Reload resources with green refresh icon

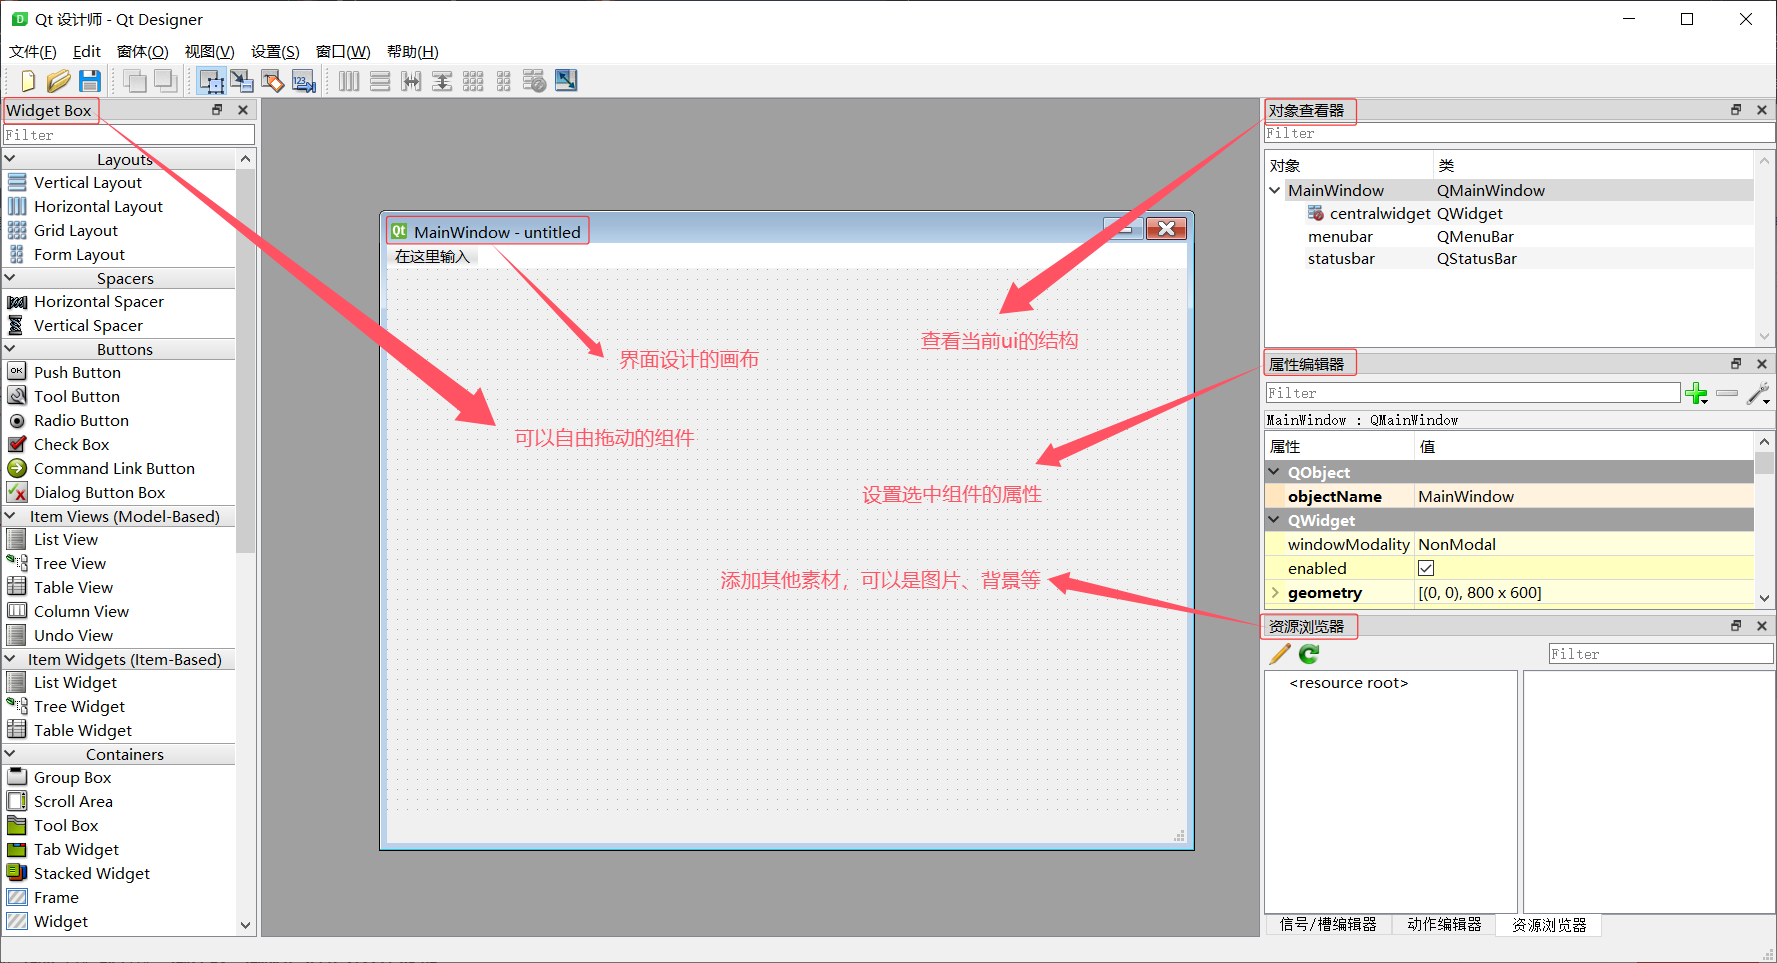pyautogui.click(x=1309, y=654)
